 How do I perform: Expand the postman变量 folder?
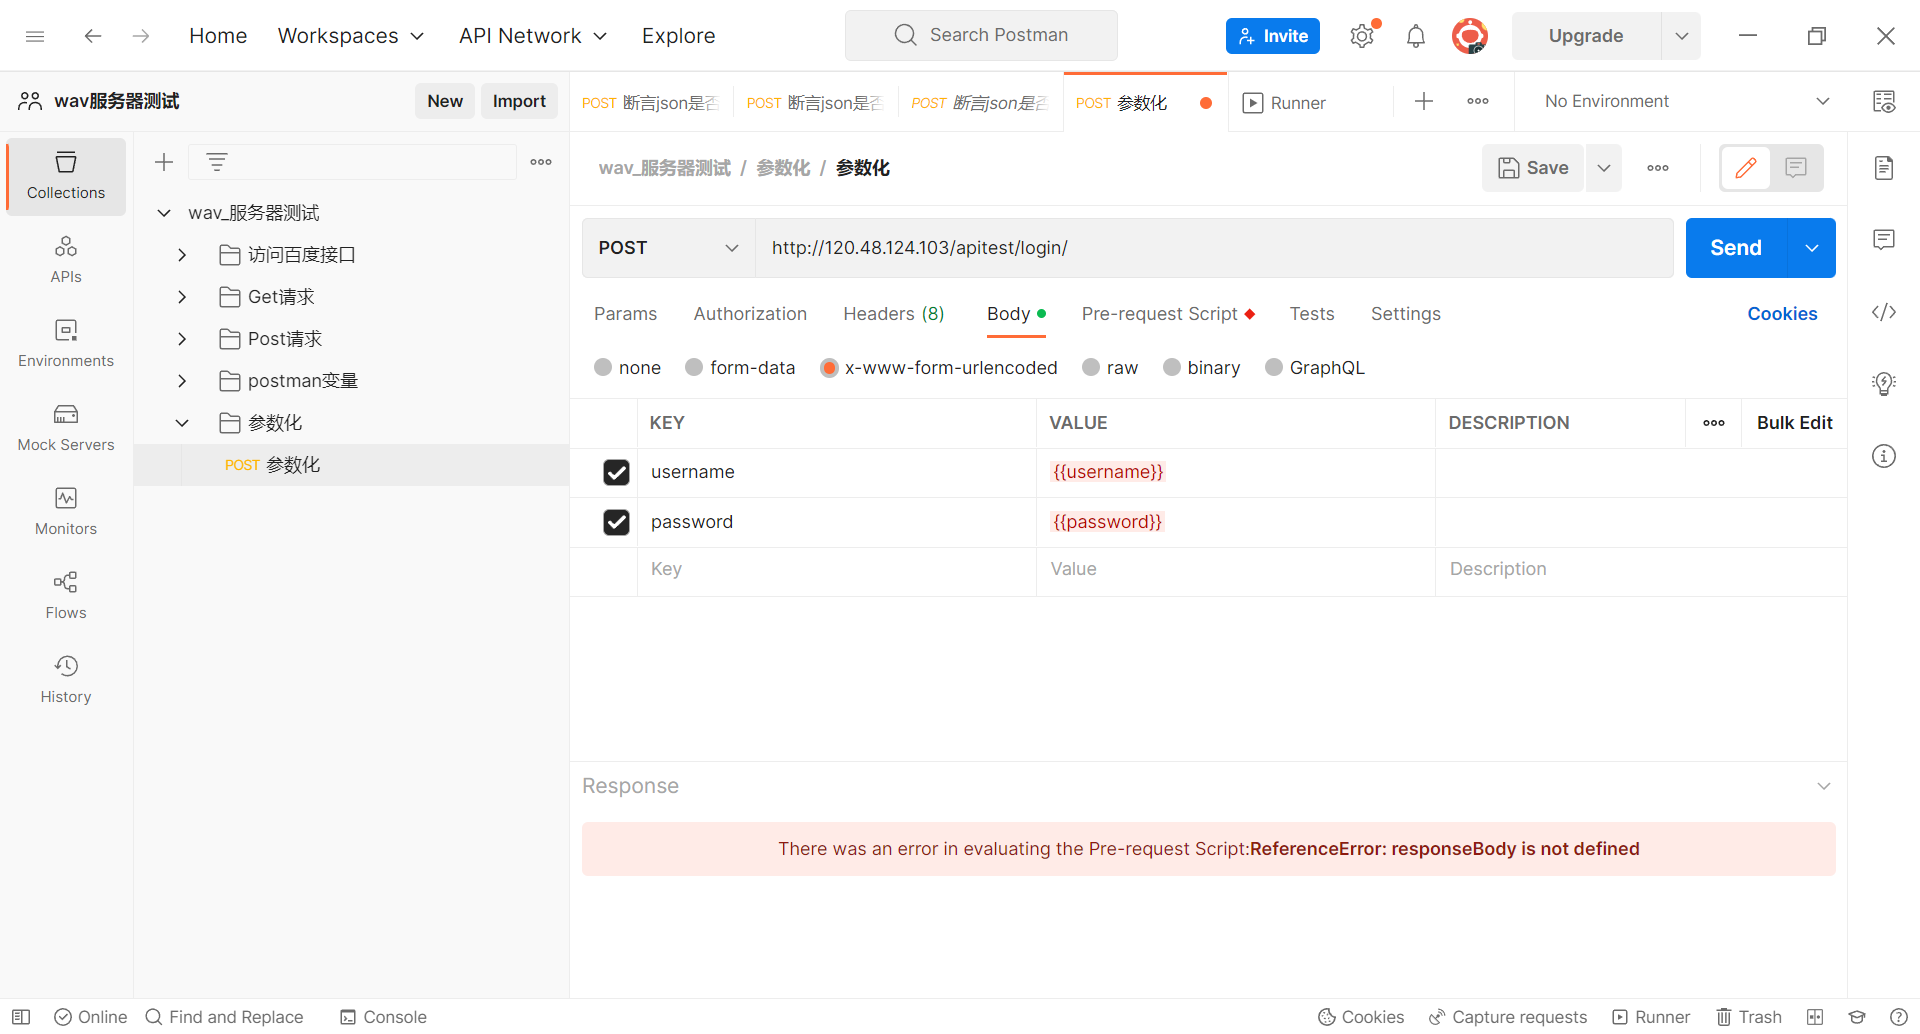[182, 381]
